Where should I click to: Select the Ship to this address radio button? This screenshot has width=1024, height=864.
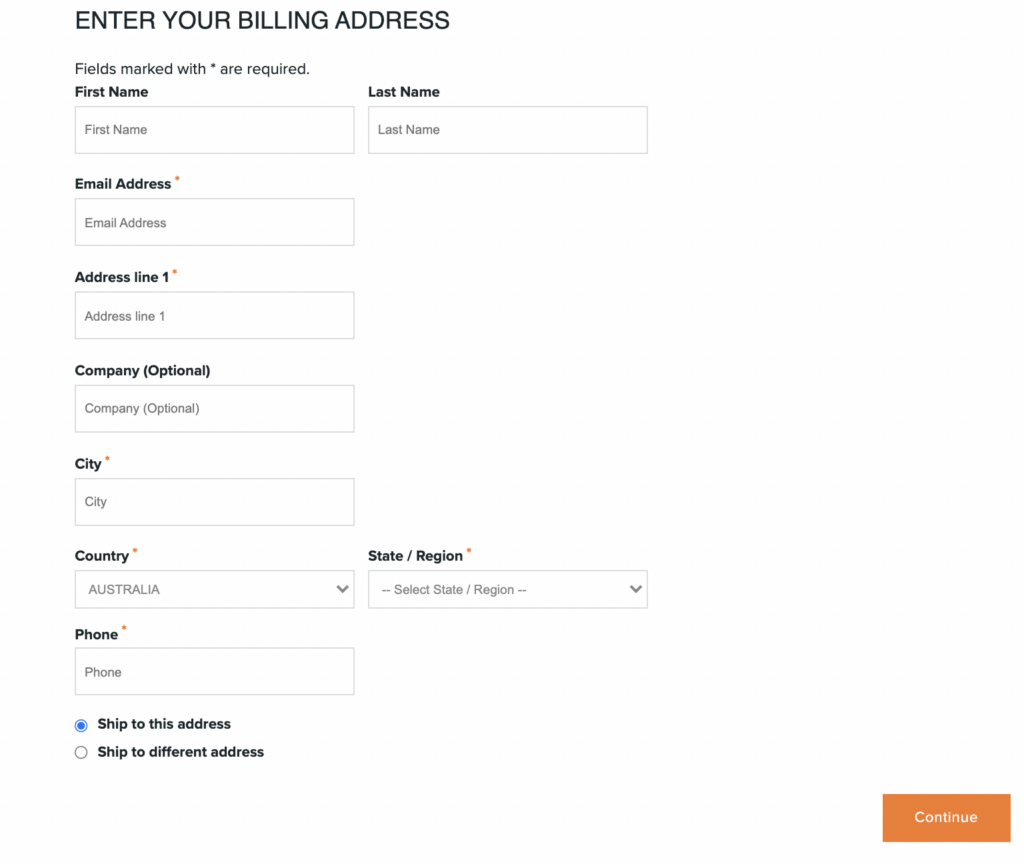(x=81, y=725)
